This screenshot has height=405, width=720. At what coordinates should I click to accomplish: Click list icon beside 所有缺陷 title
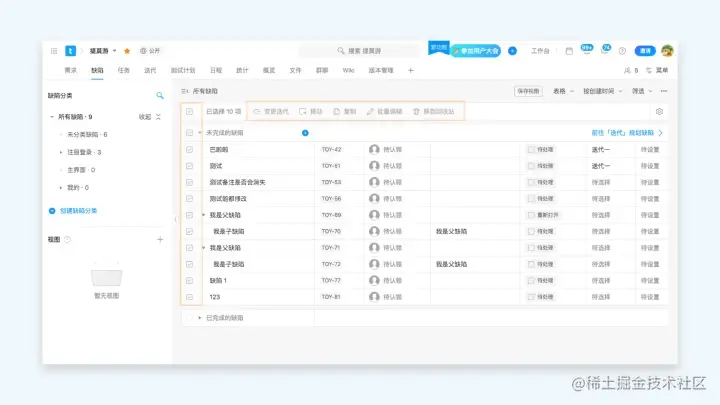(x=185, y=91)
